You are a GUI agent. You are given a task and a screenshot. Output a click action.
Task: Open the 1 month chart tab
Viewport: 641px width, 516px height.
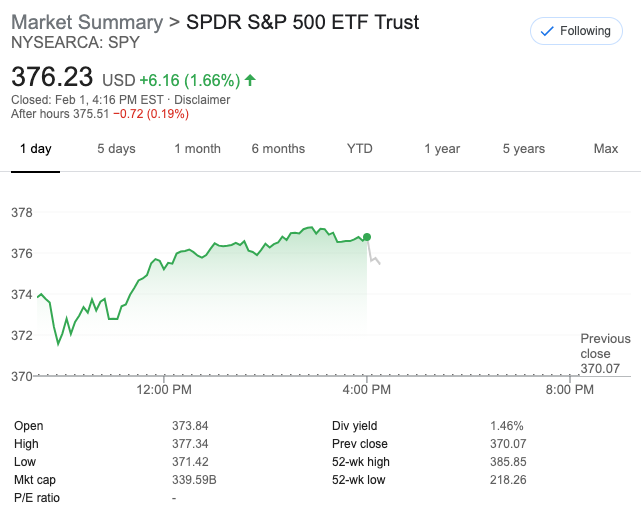[197, 149]
